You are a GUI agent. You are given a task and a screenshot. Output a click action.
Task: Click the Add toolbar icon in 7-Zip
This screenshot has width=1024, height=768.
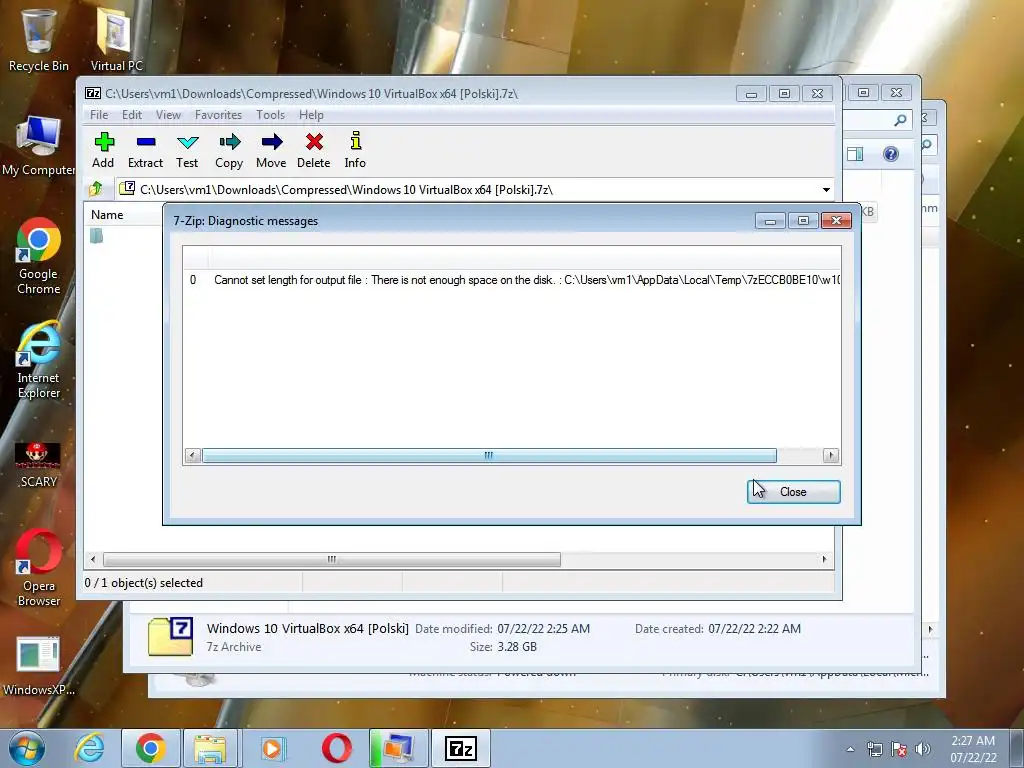click(103, 151)
